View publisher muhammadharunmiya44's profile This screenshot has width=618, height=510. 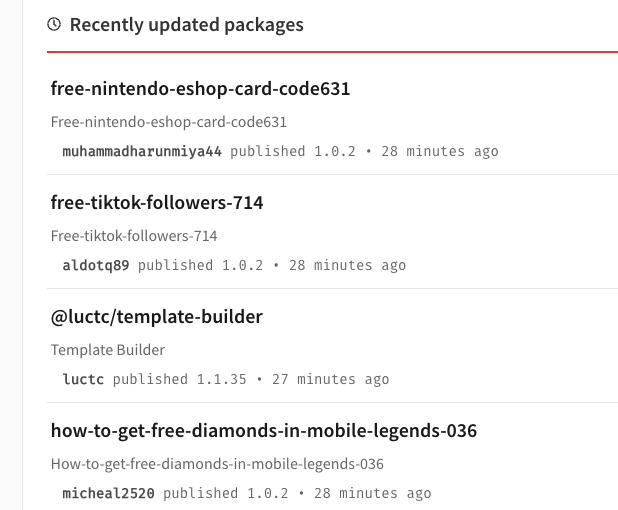click(142, 151)
